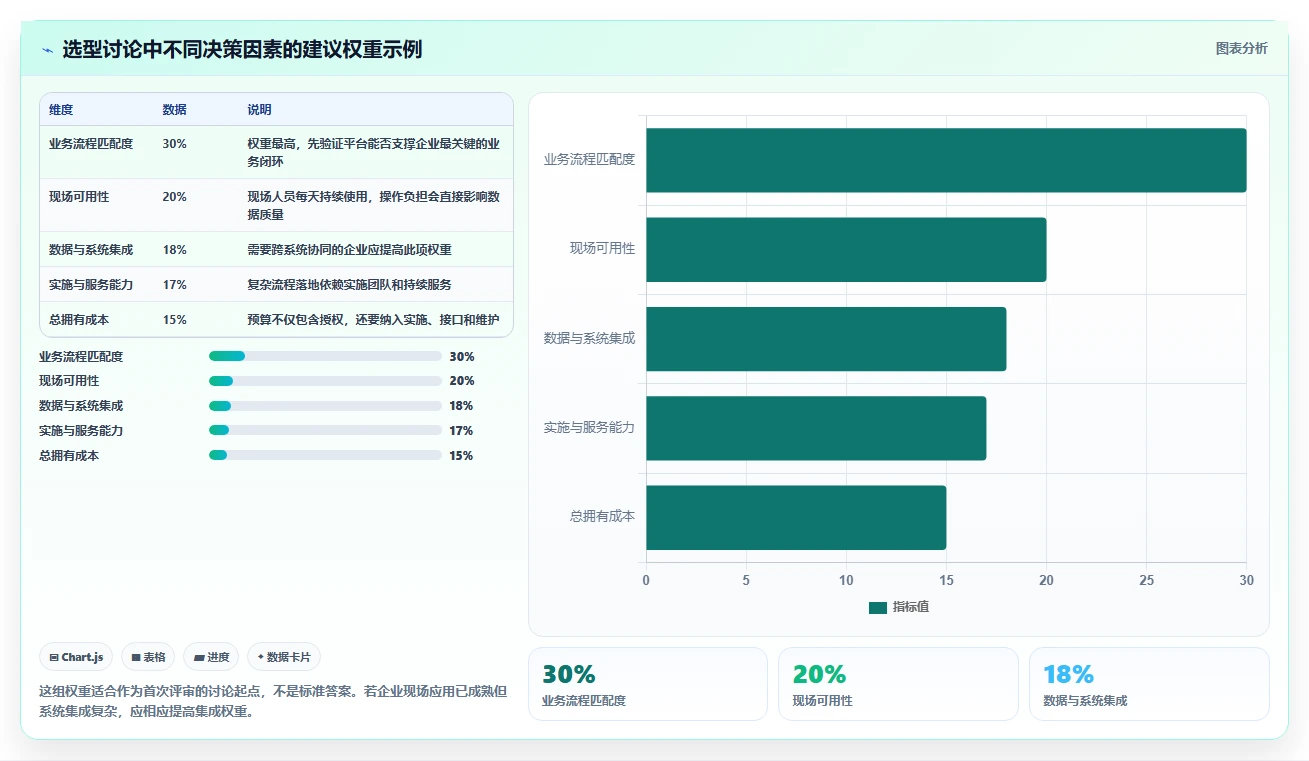
Task: Click the 现场可用性 progress bar
Action: [325, 381]
